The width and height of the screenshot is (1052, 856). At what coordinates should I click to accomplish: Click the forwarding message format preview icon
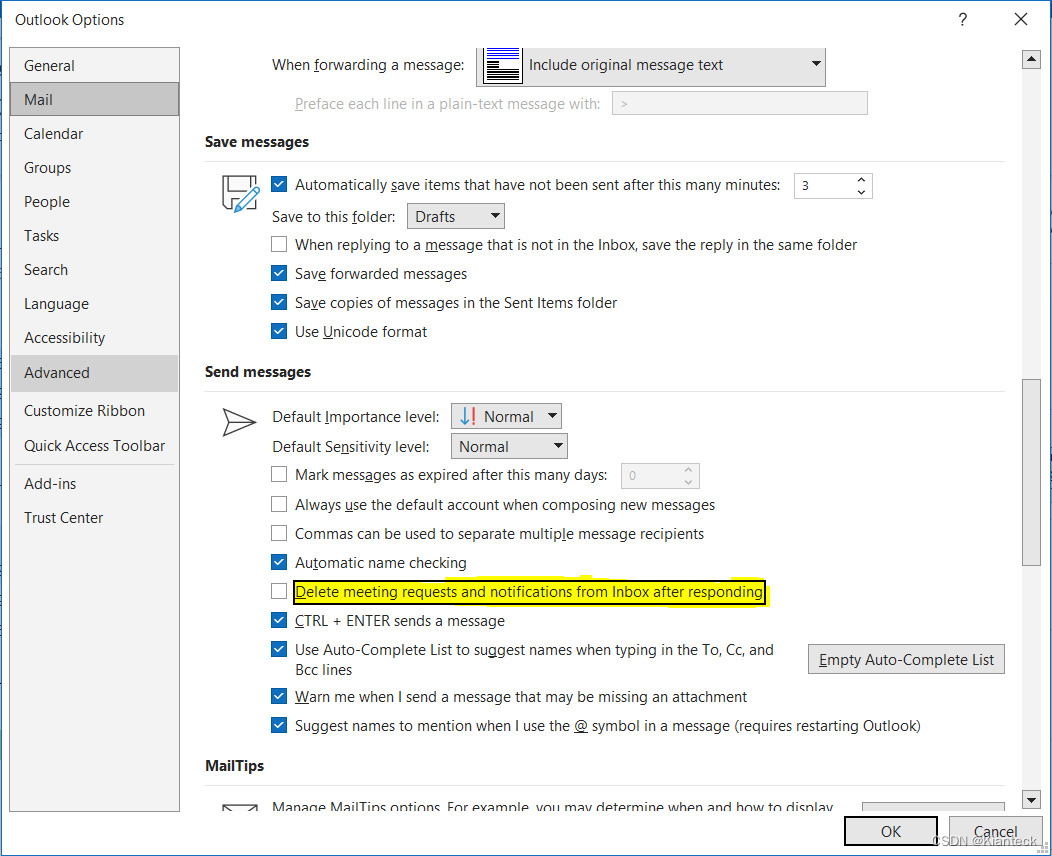[503, 65]
